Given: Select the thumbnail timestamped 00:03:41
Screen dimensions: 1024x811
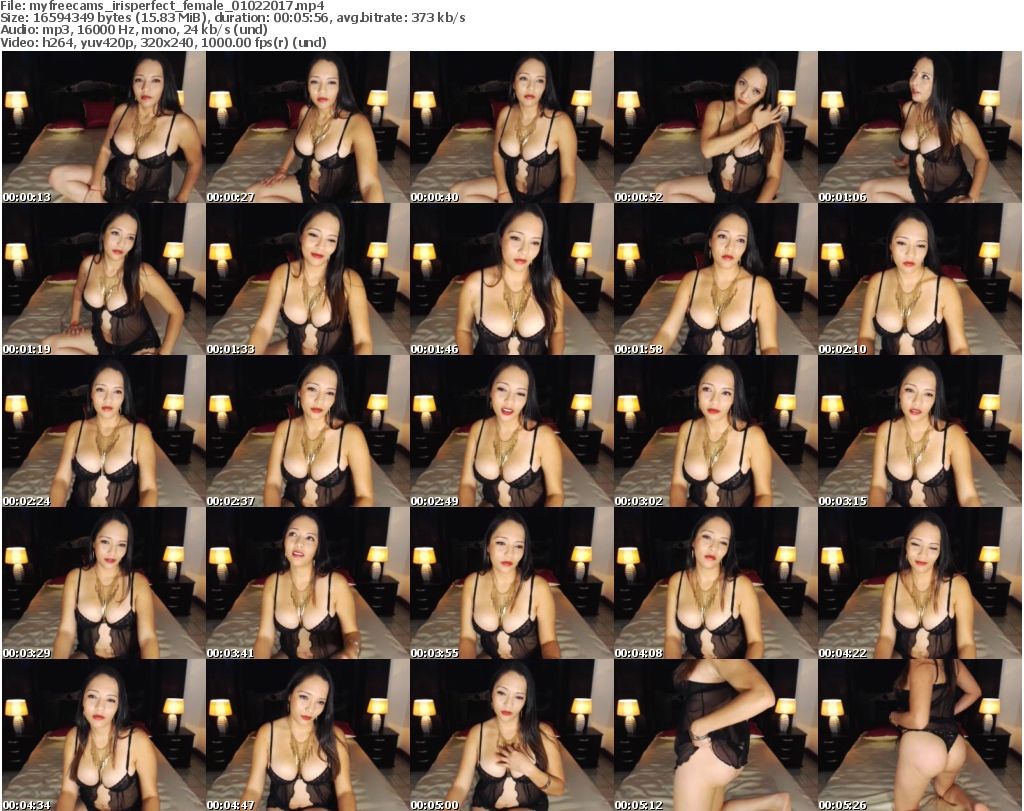Looking at the screenshot, I should pyautogui.click(x=308, y=583).
